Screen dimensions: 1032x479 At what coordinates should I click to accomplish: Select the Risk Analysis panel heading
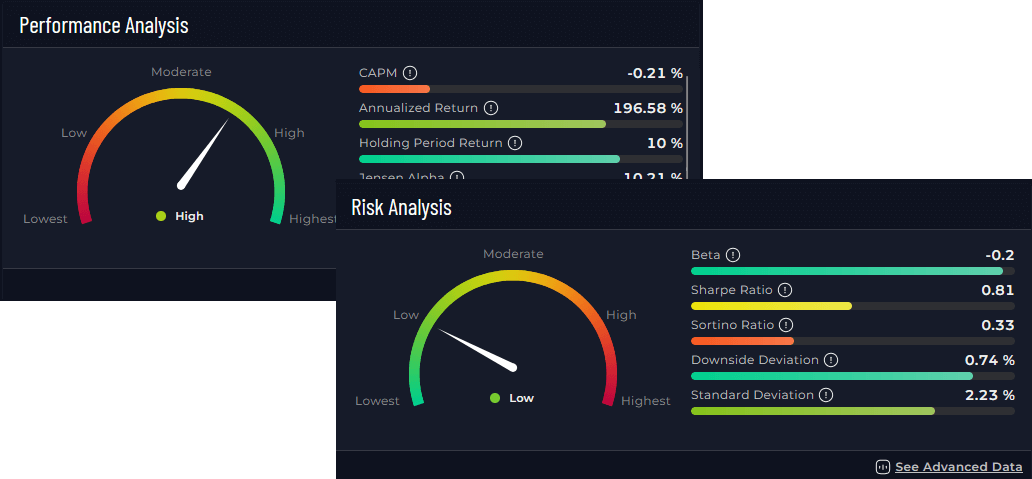click(x=401, y=208)
